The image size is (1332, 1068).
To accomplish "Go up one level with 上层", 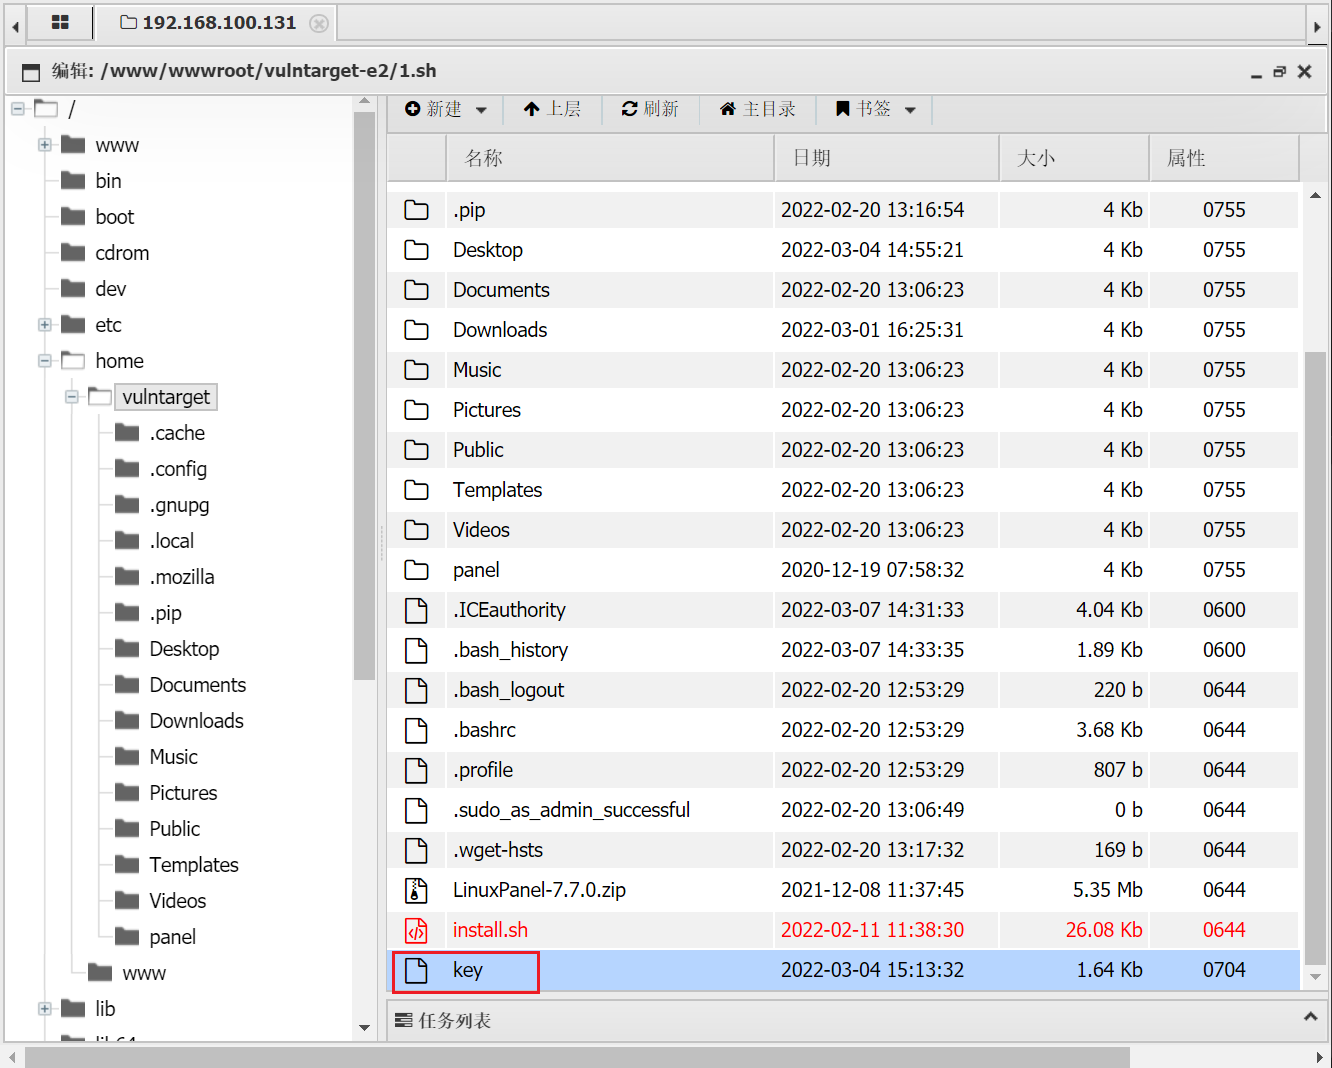I will (x=552, y=109).
